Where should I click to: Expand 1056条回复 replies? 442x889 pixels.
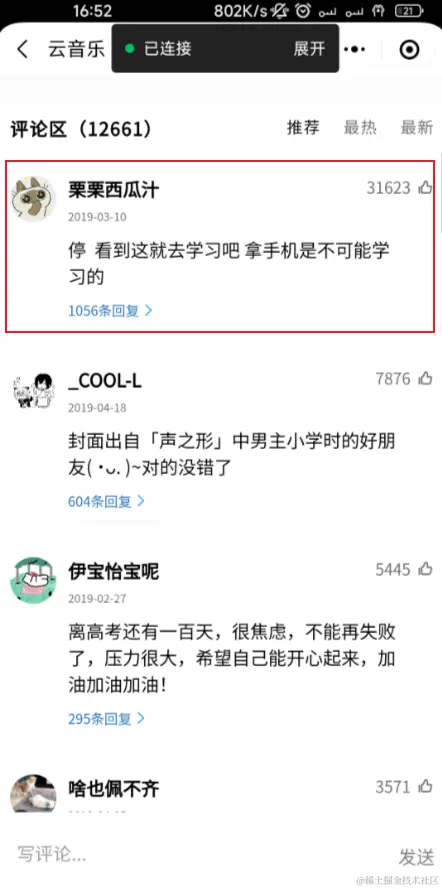[x=110, y=311]
